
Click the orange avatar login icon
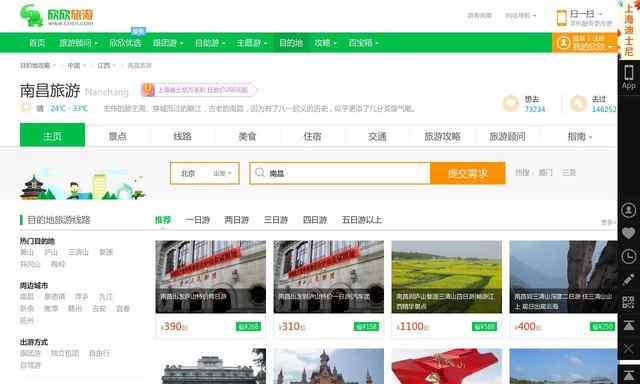tap(564, 42)
